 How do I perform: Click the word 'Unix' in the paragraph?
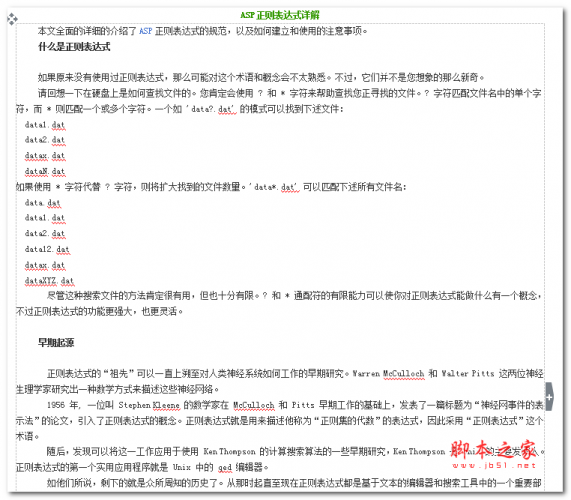coord(182,467)
